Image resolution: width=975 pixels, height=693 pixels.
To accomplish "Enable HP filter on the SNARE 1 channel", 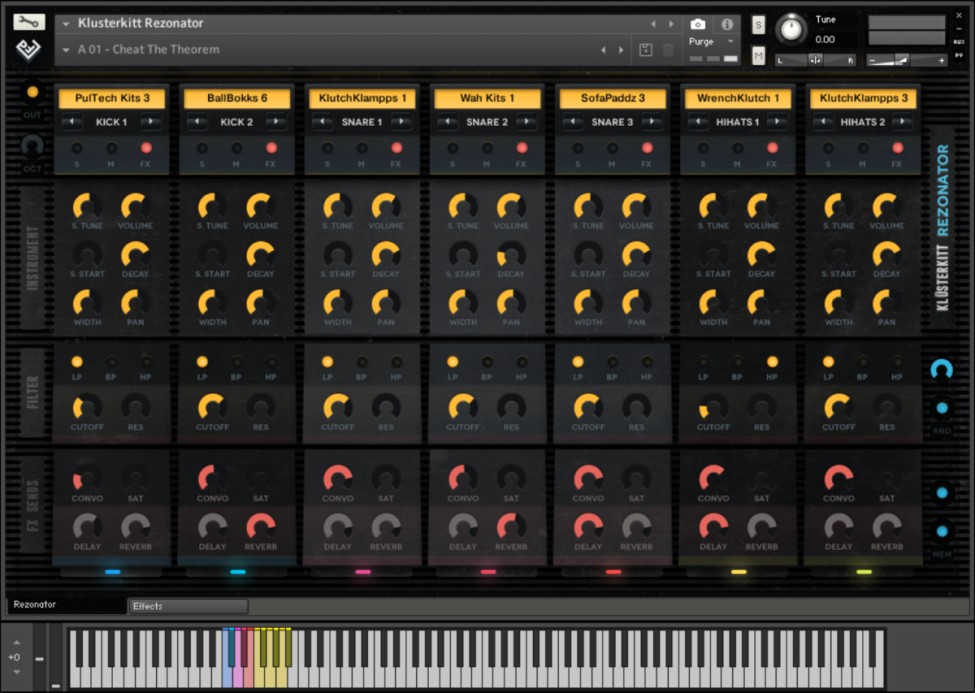I will coord(396,362).
